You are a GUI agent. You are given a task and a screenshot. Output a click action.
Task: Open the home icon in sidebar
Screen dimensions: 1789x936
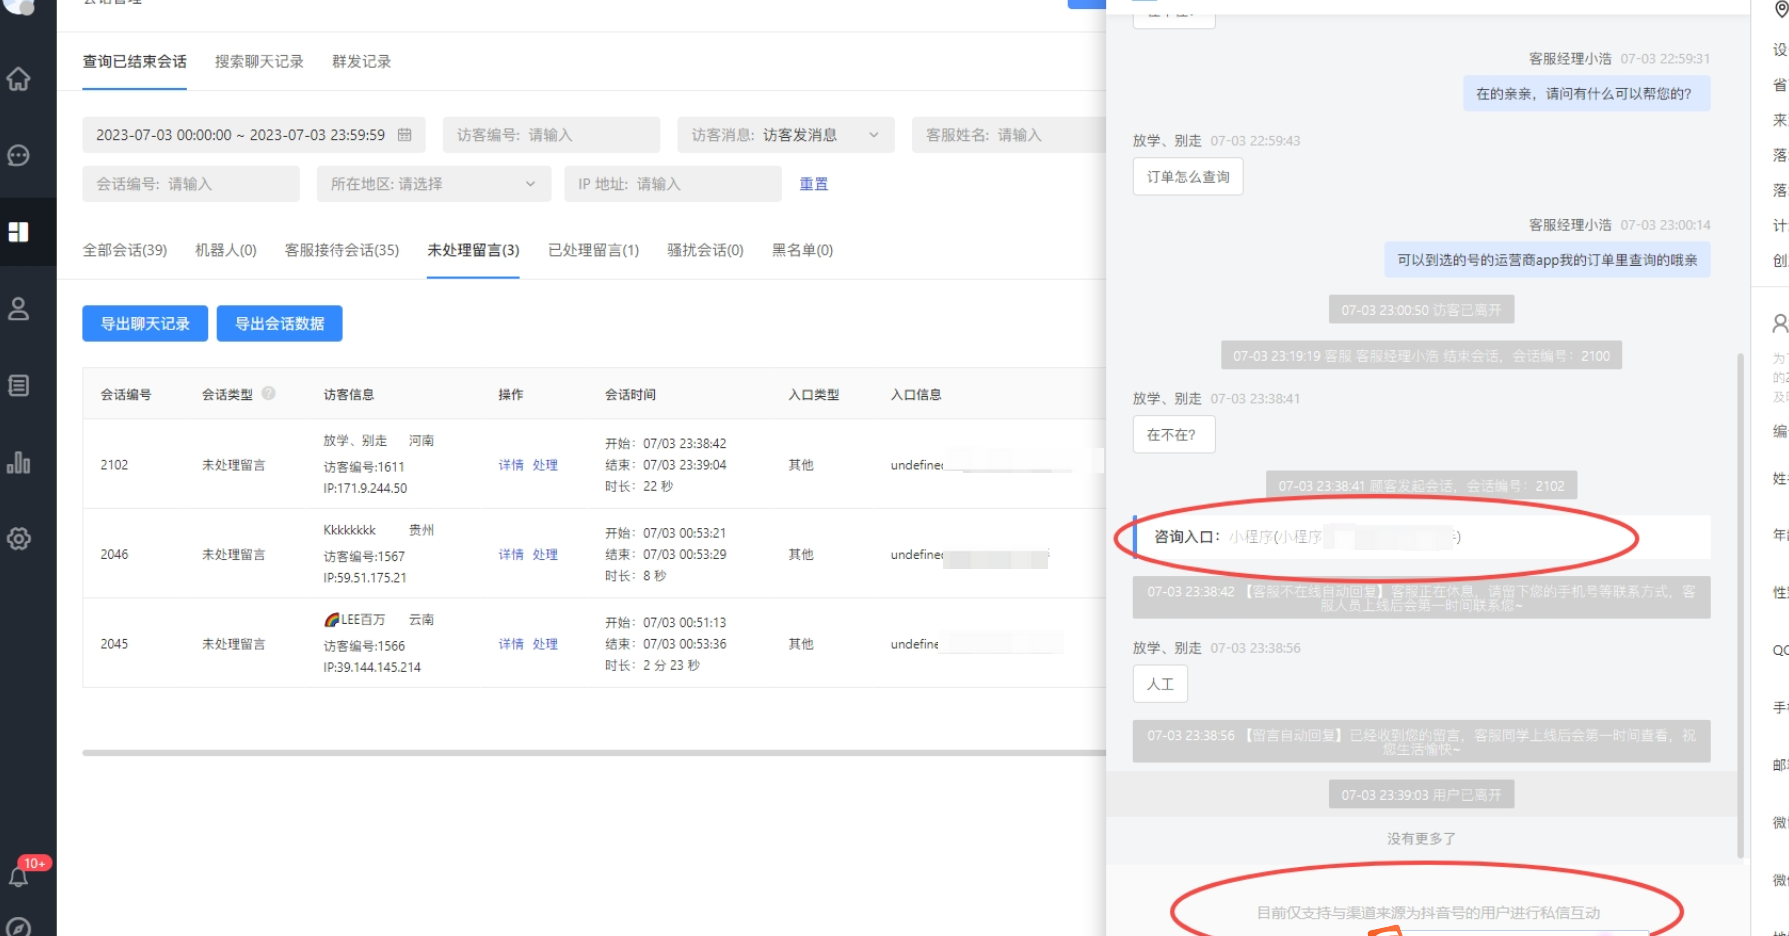point(19,79)
